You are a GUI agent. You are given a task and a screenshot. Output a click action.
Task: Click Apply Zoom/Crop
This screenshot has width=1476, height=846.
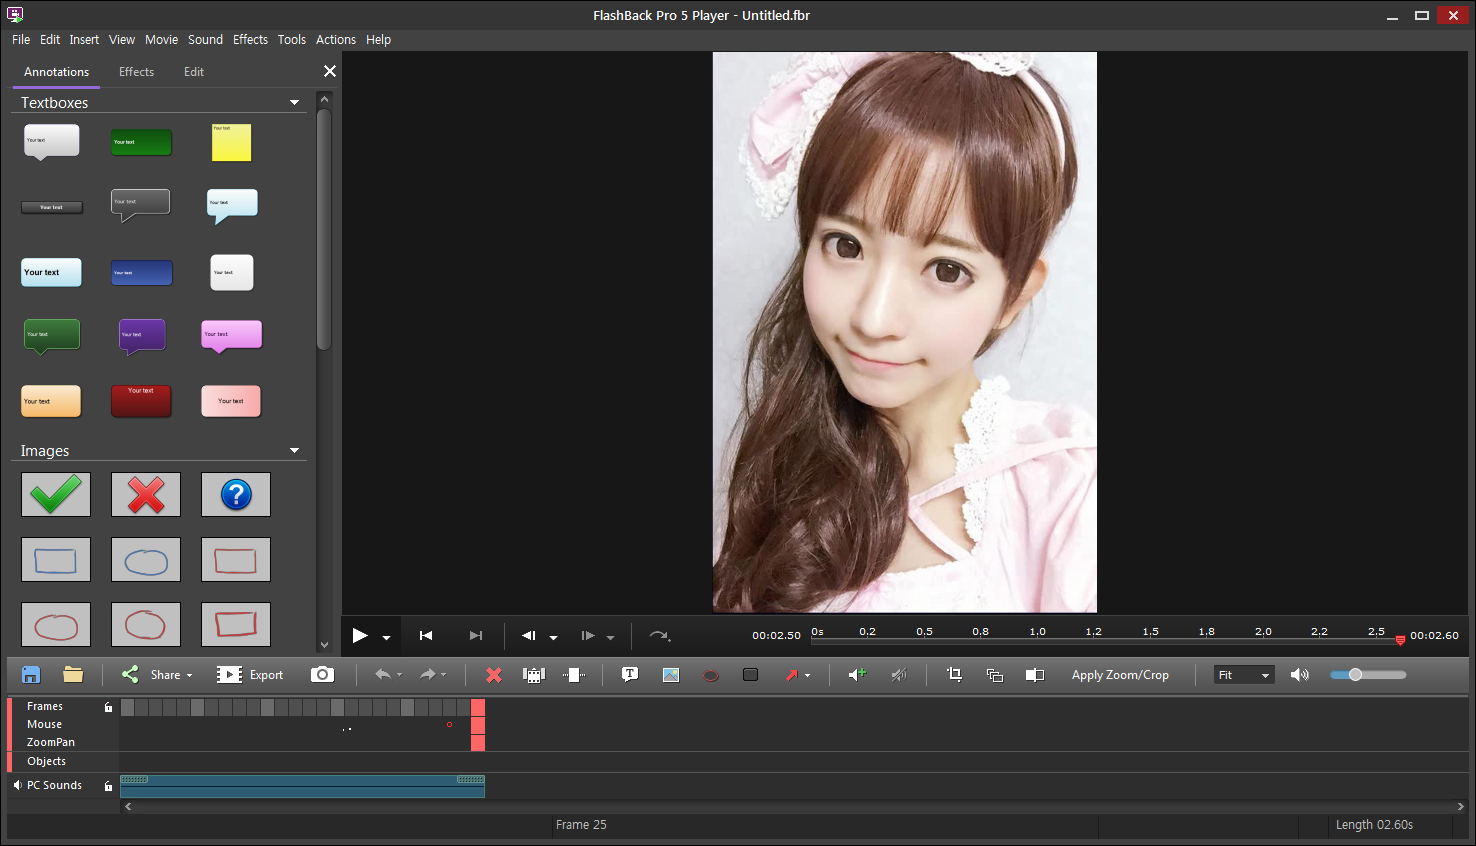[1120, 675]
